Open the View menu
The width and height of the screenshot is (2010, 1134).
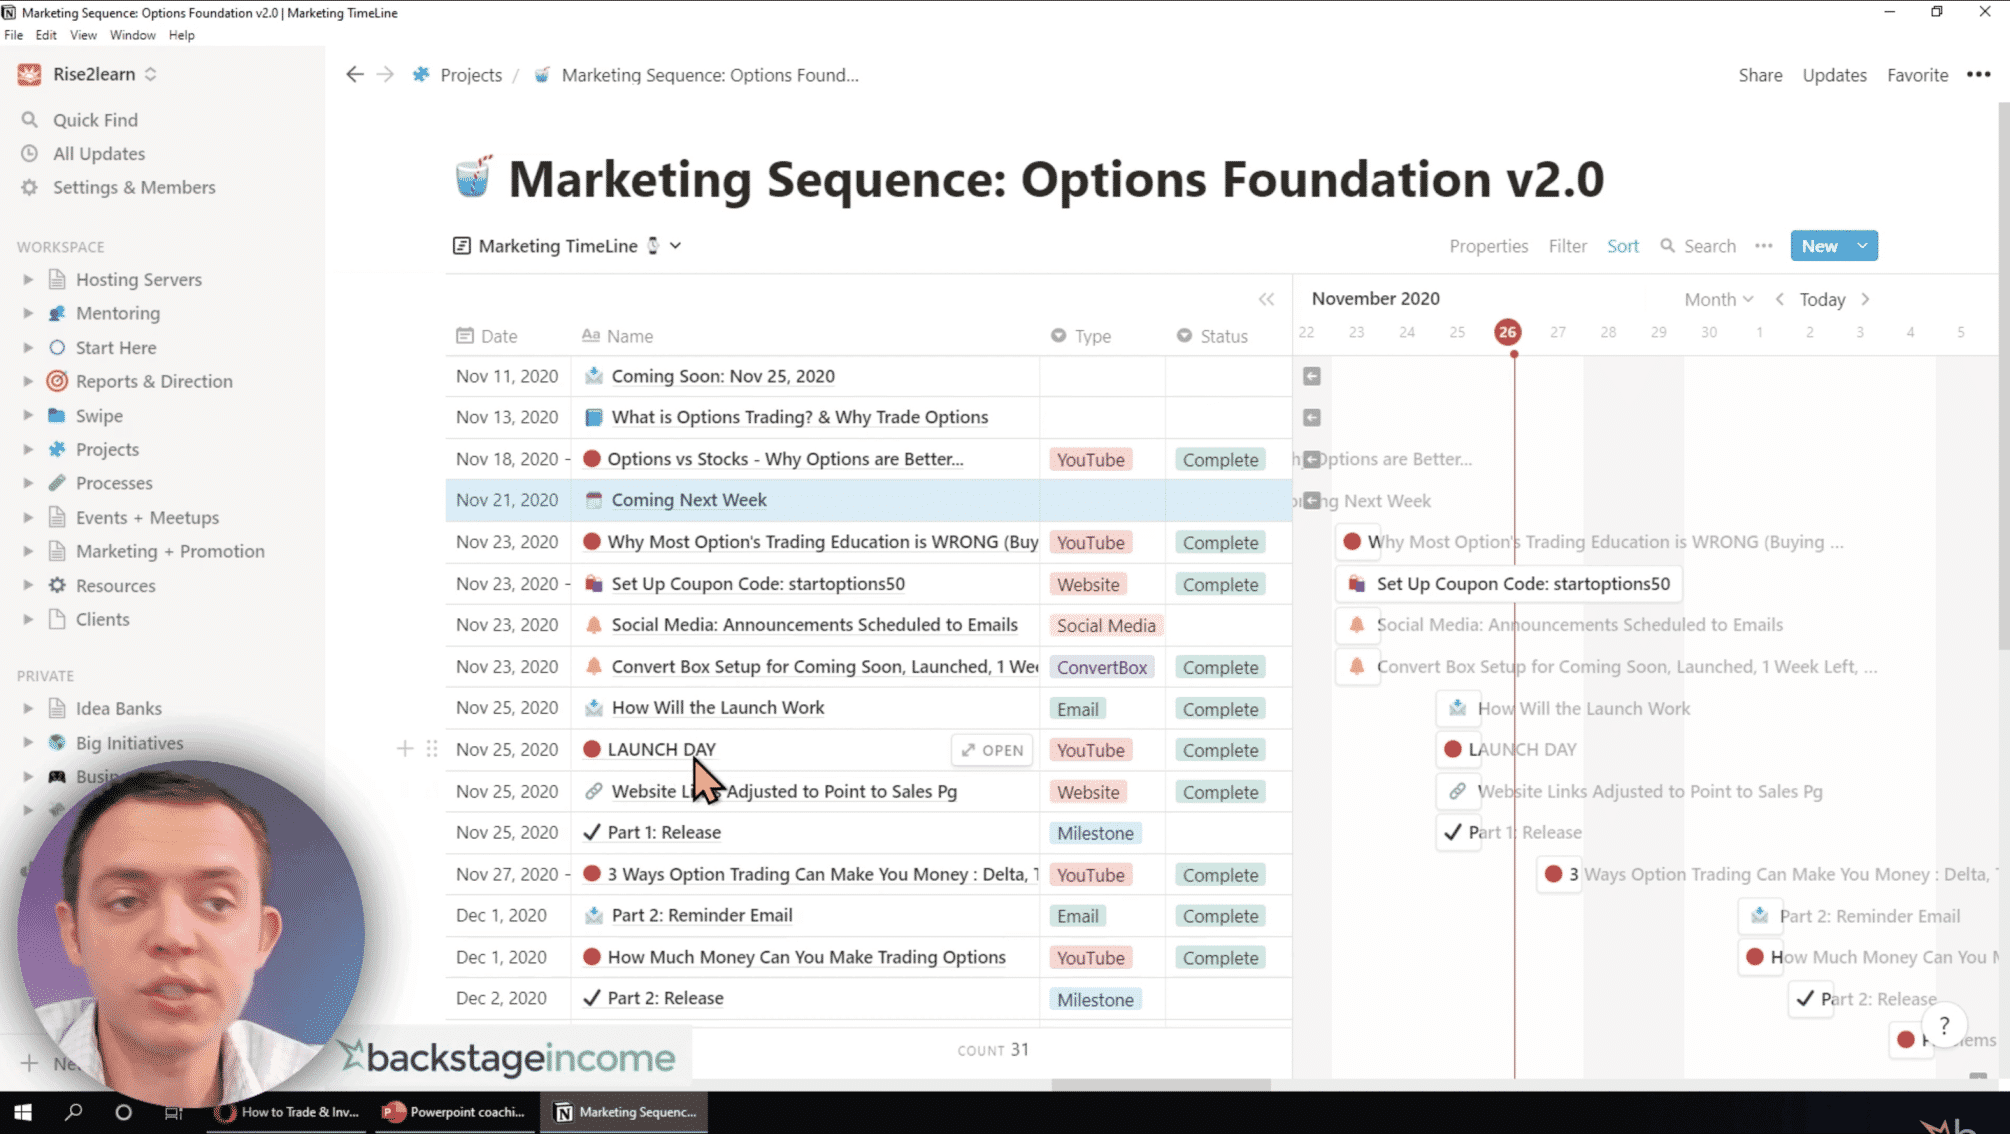pos(83,35)
